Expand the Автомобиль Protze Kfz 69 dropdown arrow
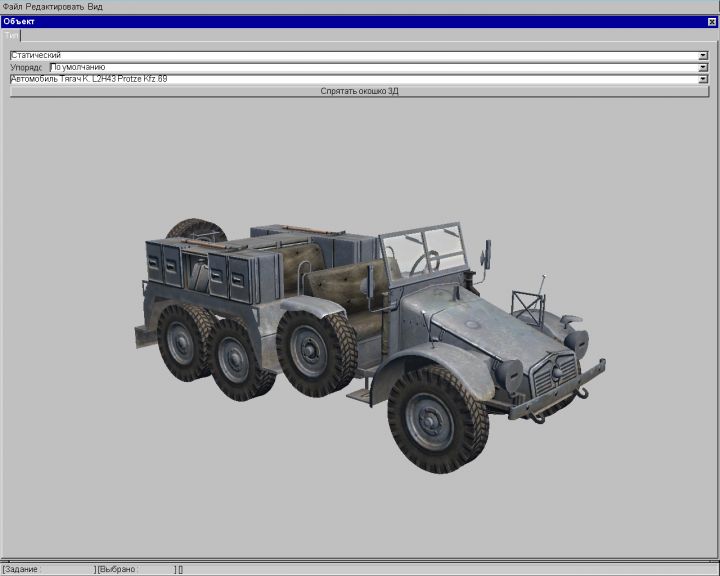The width and height of the screenshot is (720, 576). [x=703, y=78]
